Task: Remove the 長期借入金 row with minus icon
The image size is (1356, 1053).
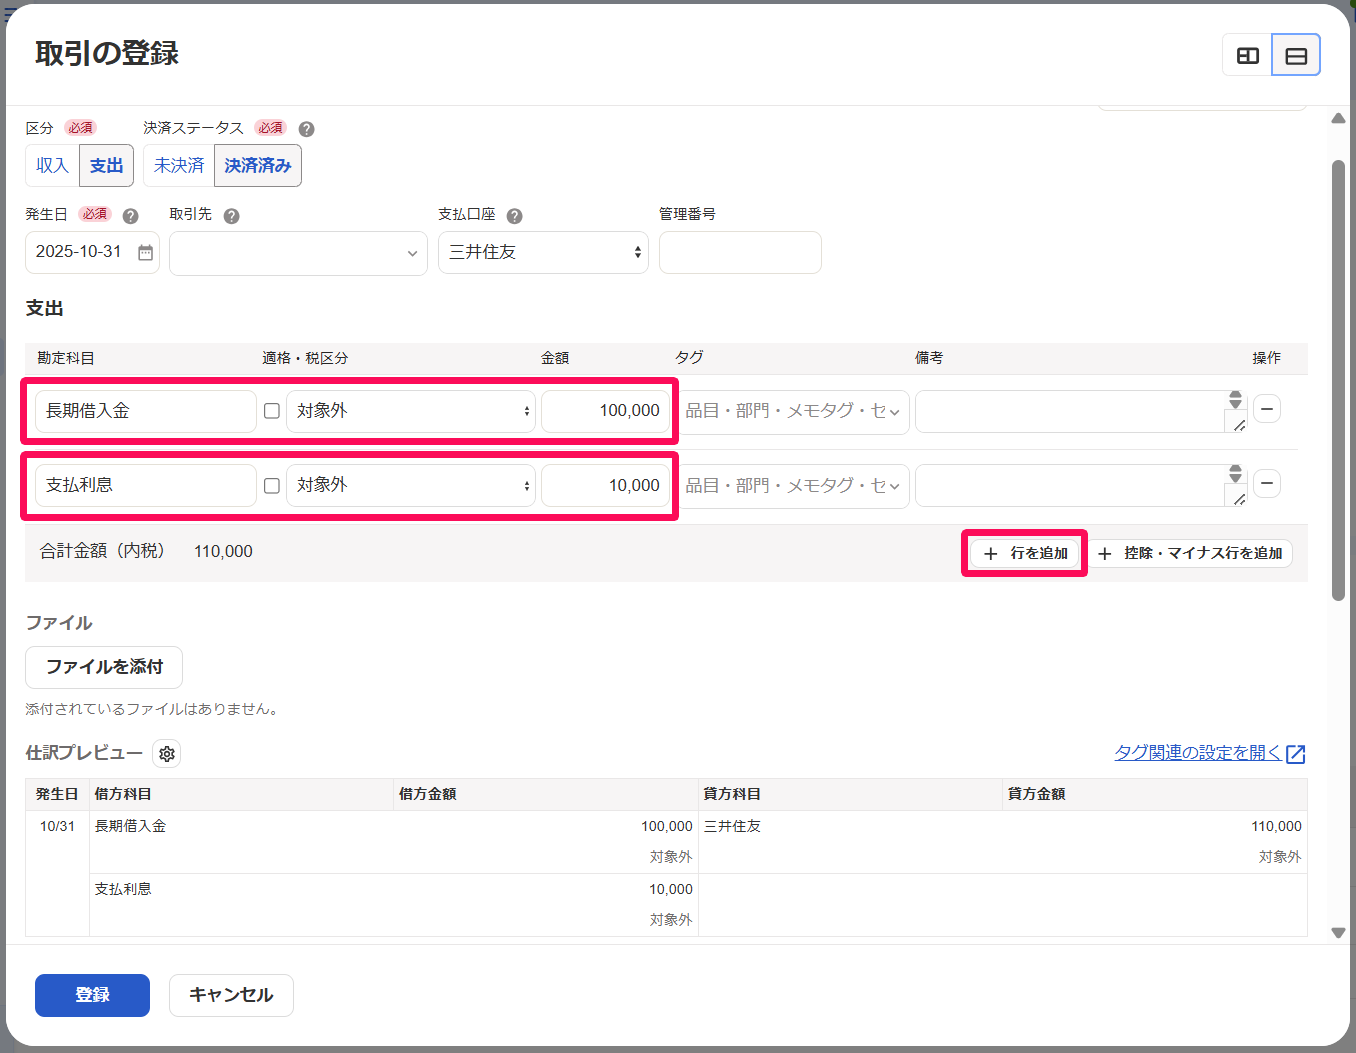Action: pyautogui.click(x=1267, y=409)
